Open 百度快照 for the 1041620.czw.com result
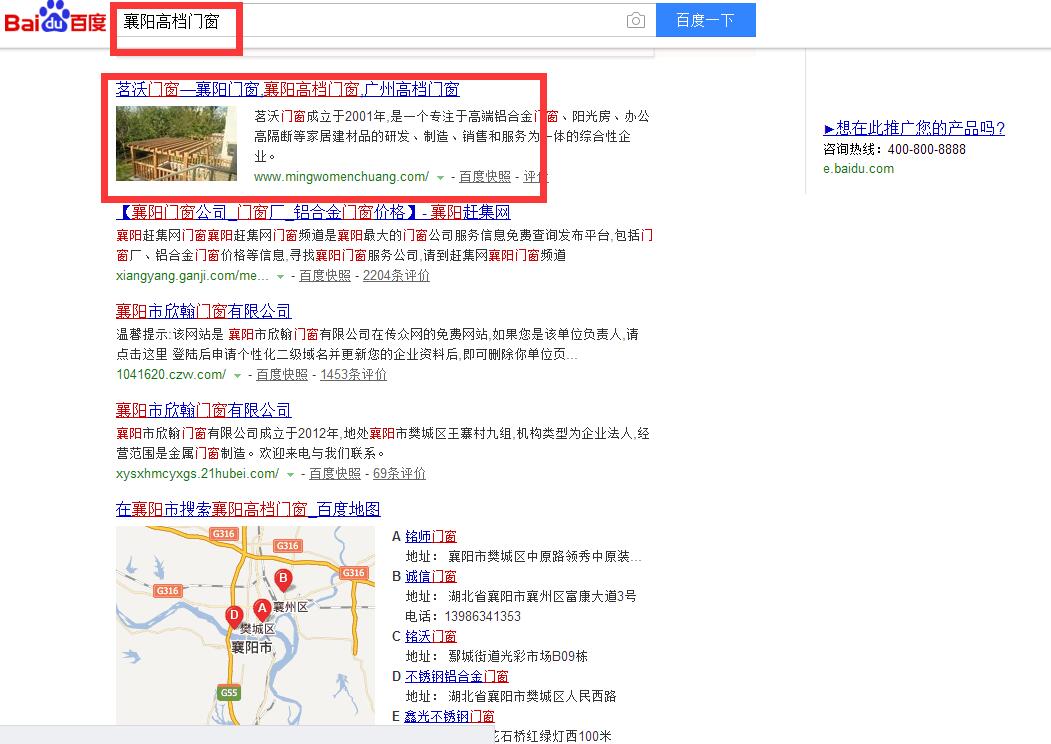 tap(282, 375)
